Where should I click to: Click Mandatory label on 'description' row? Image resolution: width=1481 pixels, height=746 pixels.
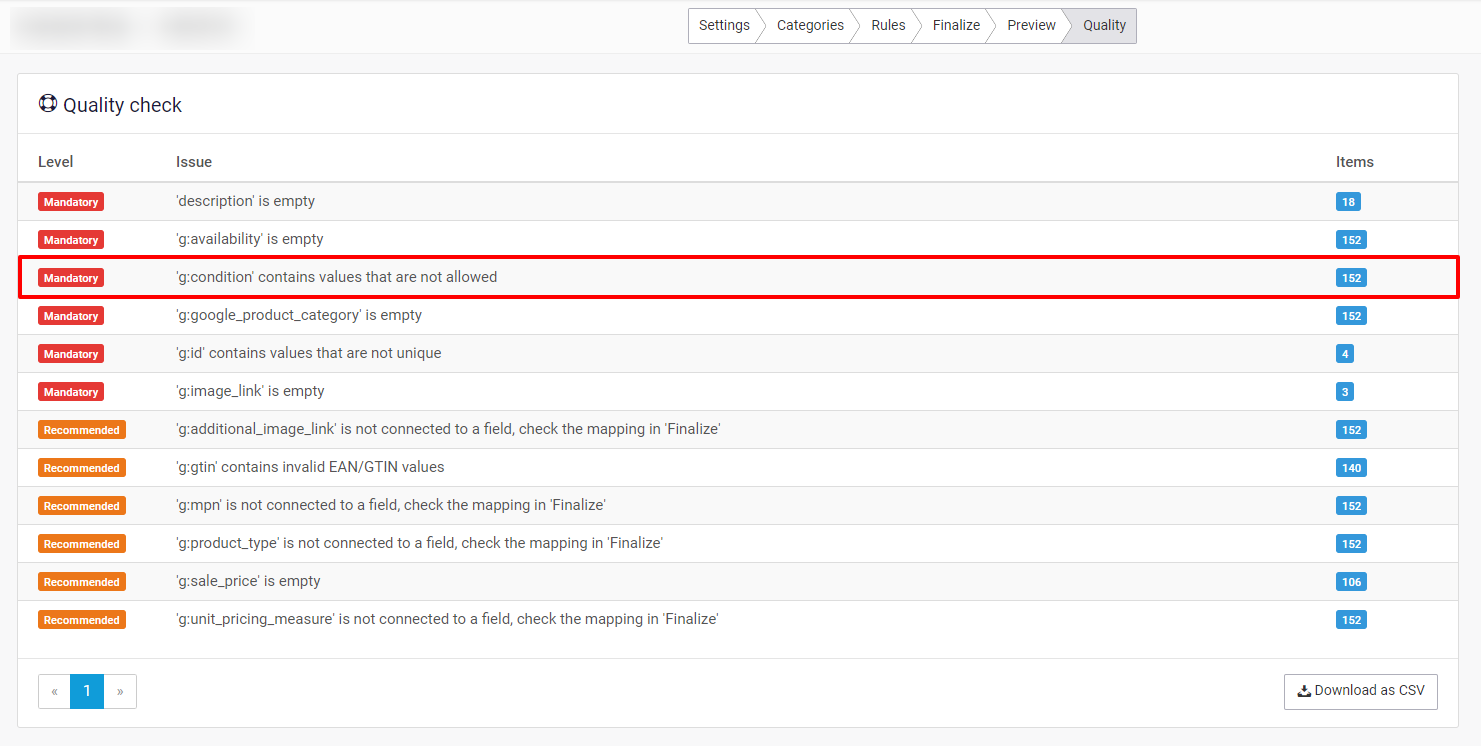tap(71, 202)
